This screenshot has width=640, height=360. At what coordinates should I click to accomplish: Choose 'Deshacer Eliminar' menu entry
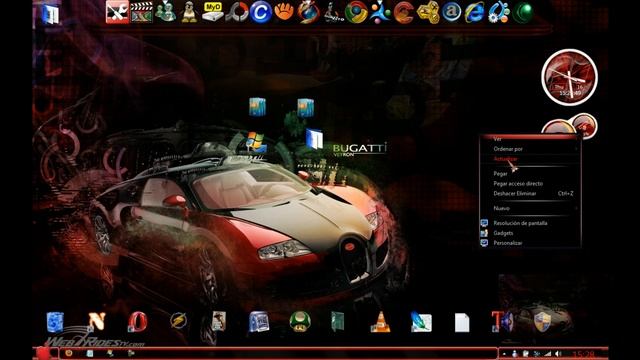pos(515,193)
